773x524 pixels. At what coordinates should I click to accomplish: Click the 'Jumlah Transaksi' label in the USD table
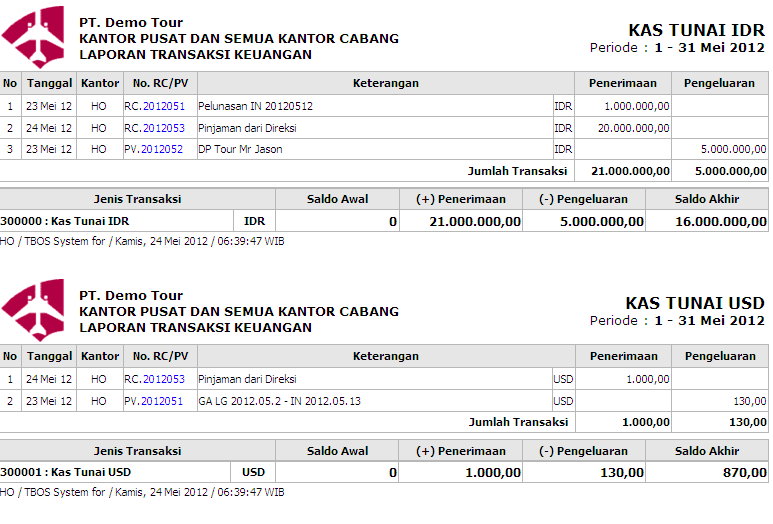pyautogui.click(x=518, y=422)
